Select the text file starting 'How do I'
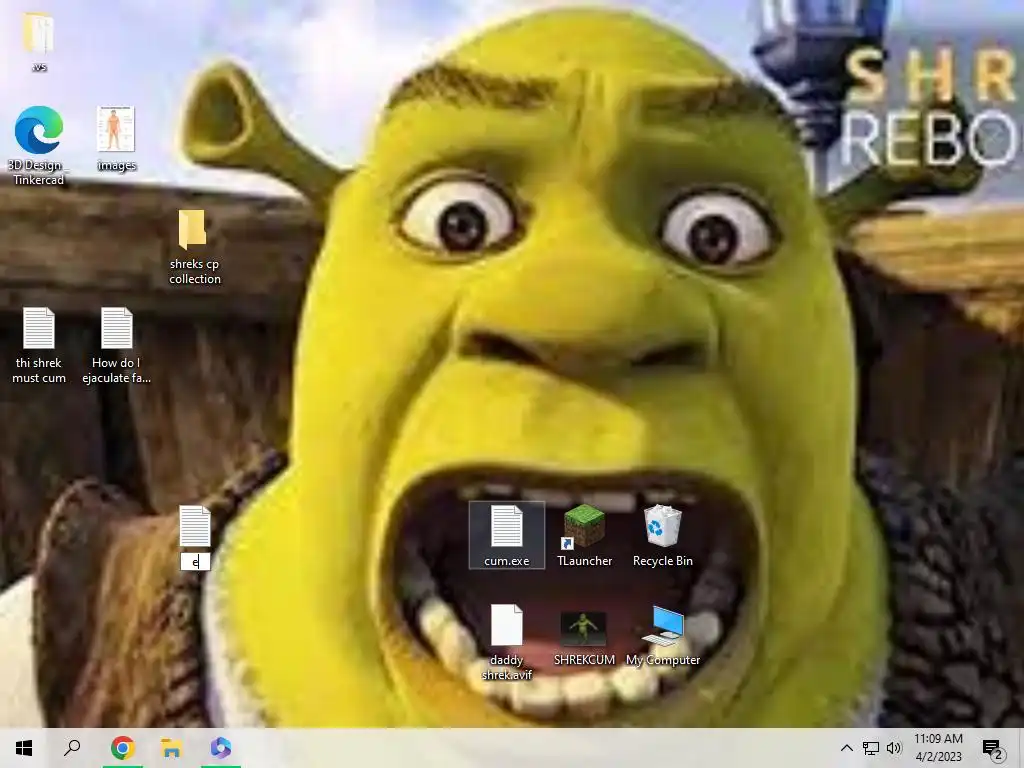Screen dimensions: 1024x768 point(116,345)
